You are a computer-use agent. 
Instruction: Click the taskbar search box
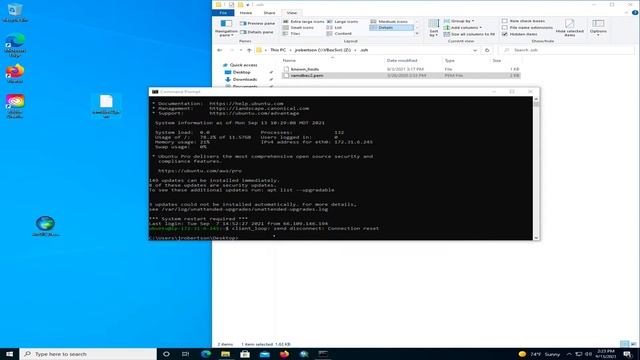(88, 354)
